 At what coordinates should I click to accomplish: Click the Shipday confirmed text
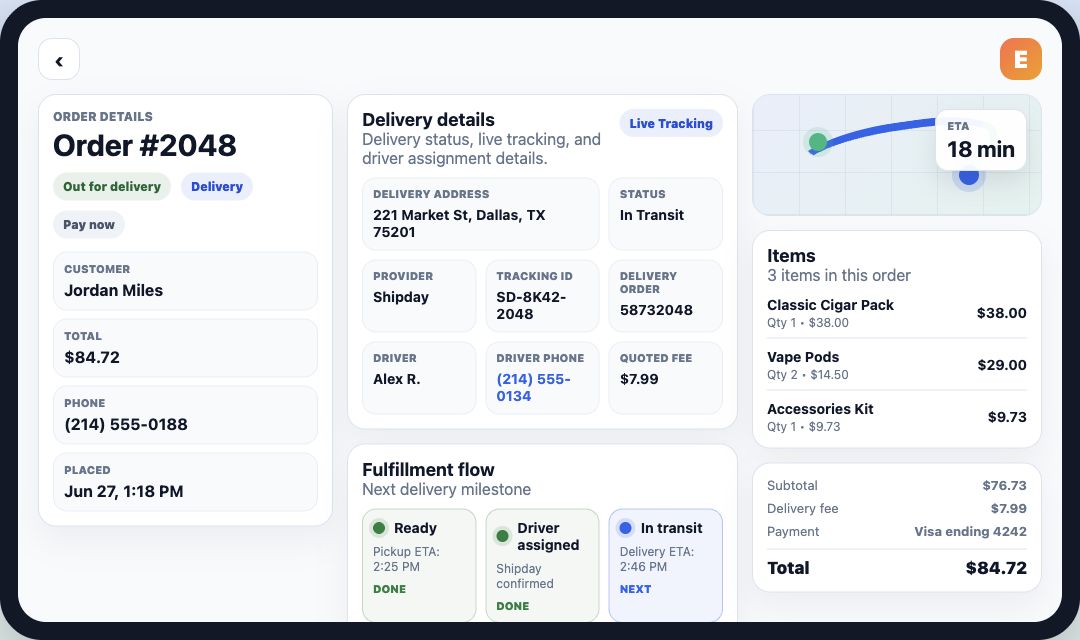(x=524, y=577)
